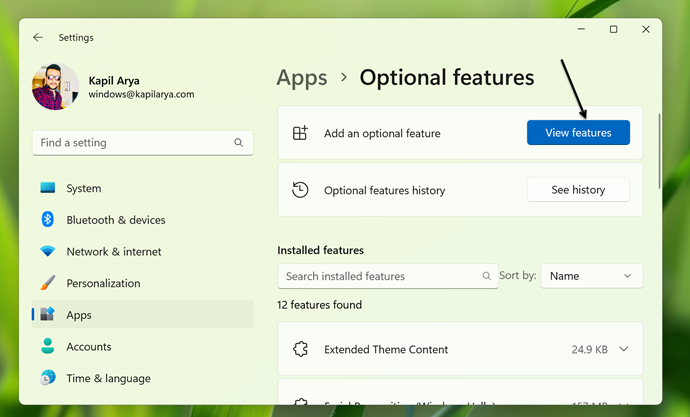Viewport: 690px width, 417px height.
Task: Click the Bluetooth & devices icon
Action: [x=48, y=220]
